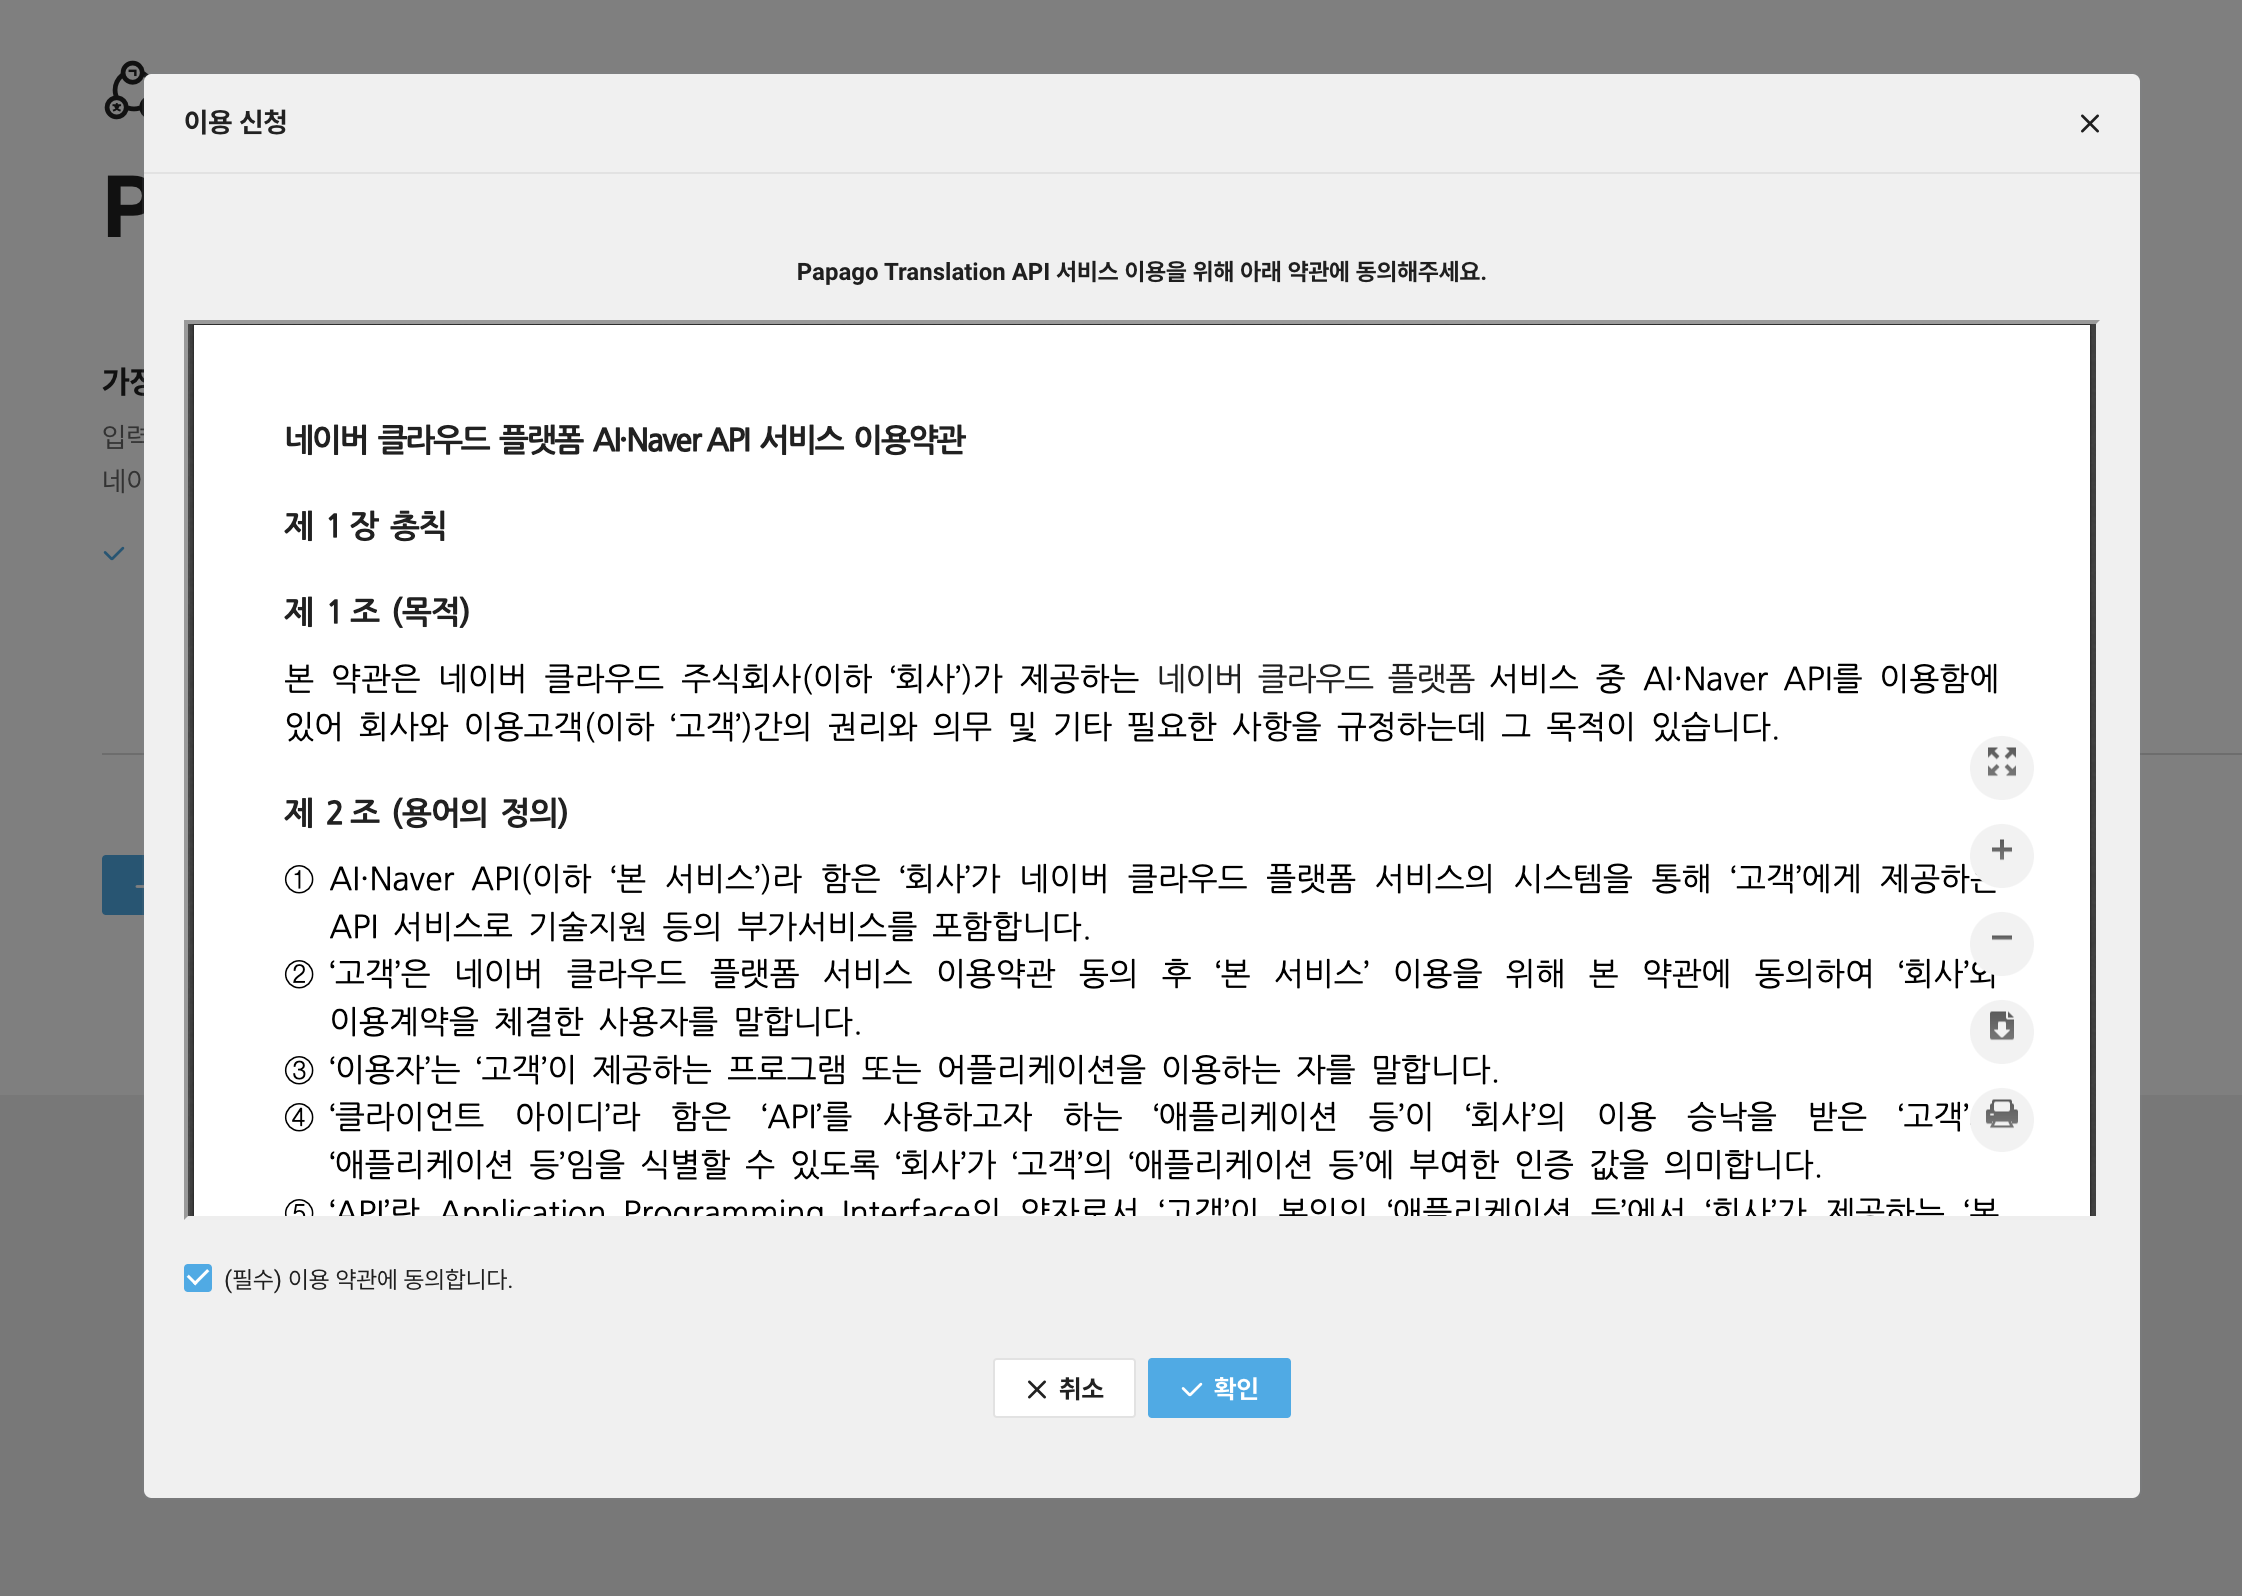Click the 제 1 장 총칙 heading
2242x1596 pixels.
click(365, 526)
